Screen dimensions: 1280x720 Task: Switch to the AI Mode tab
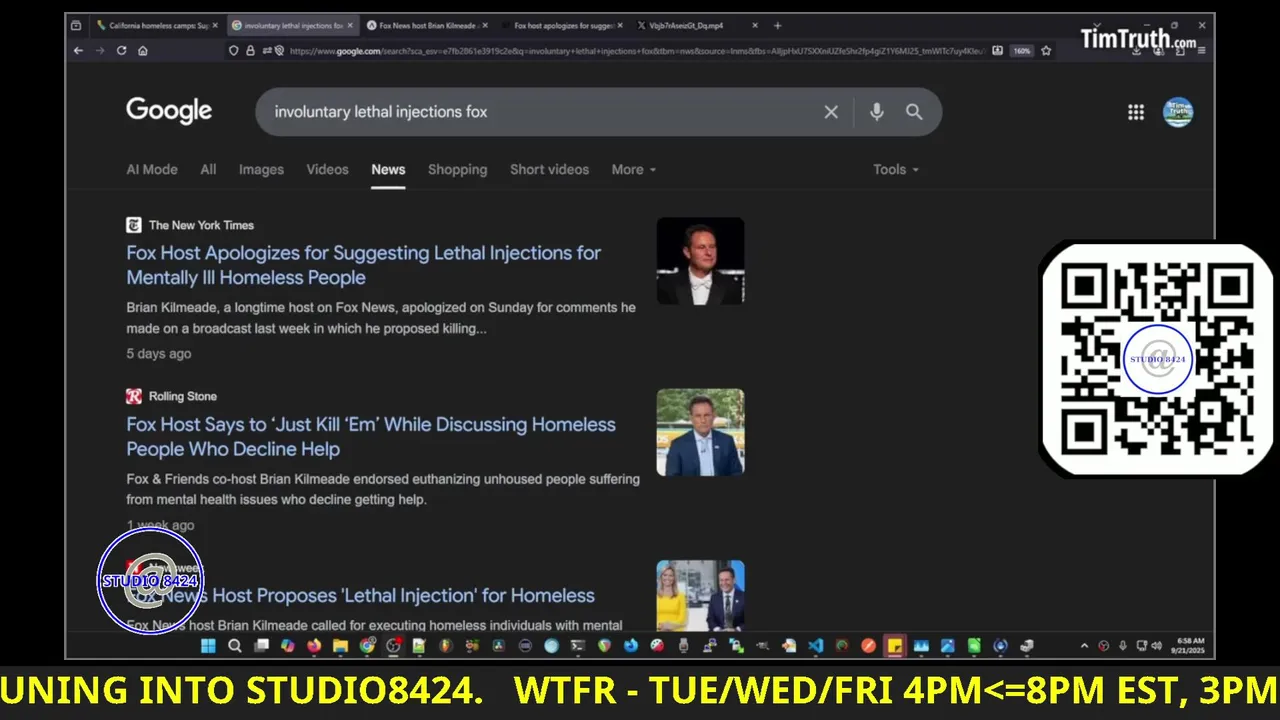coord(152,169)
